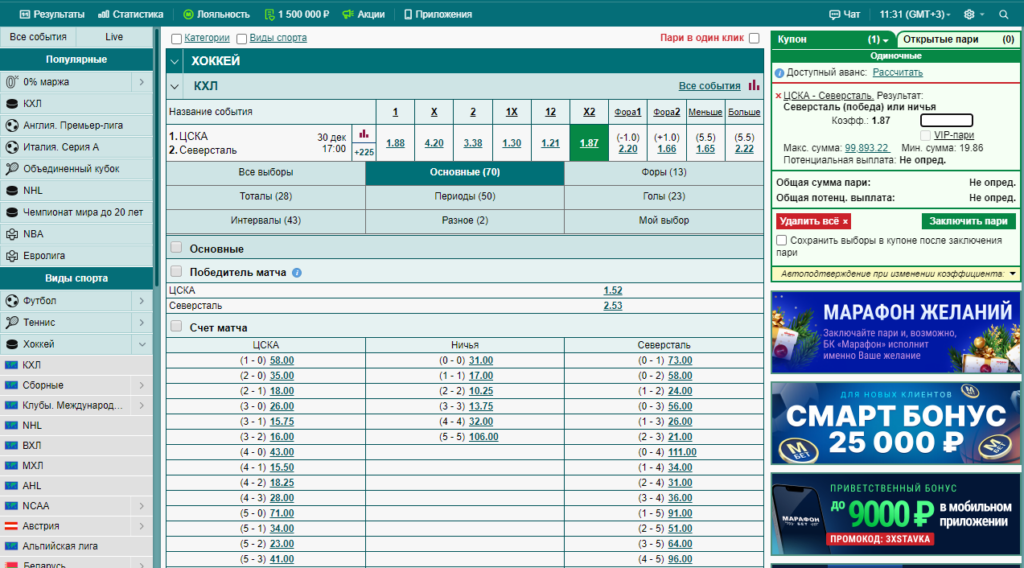
Task: Open Австрия flag item
Action: (76, 526)
